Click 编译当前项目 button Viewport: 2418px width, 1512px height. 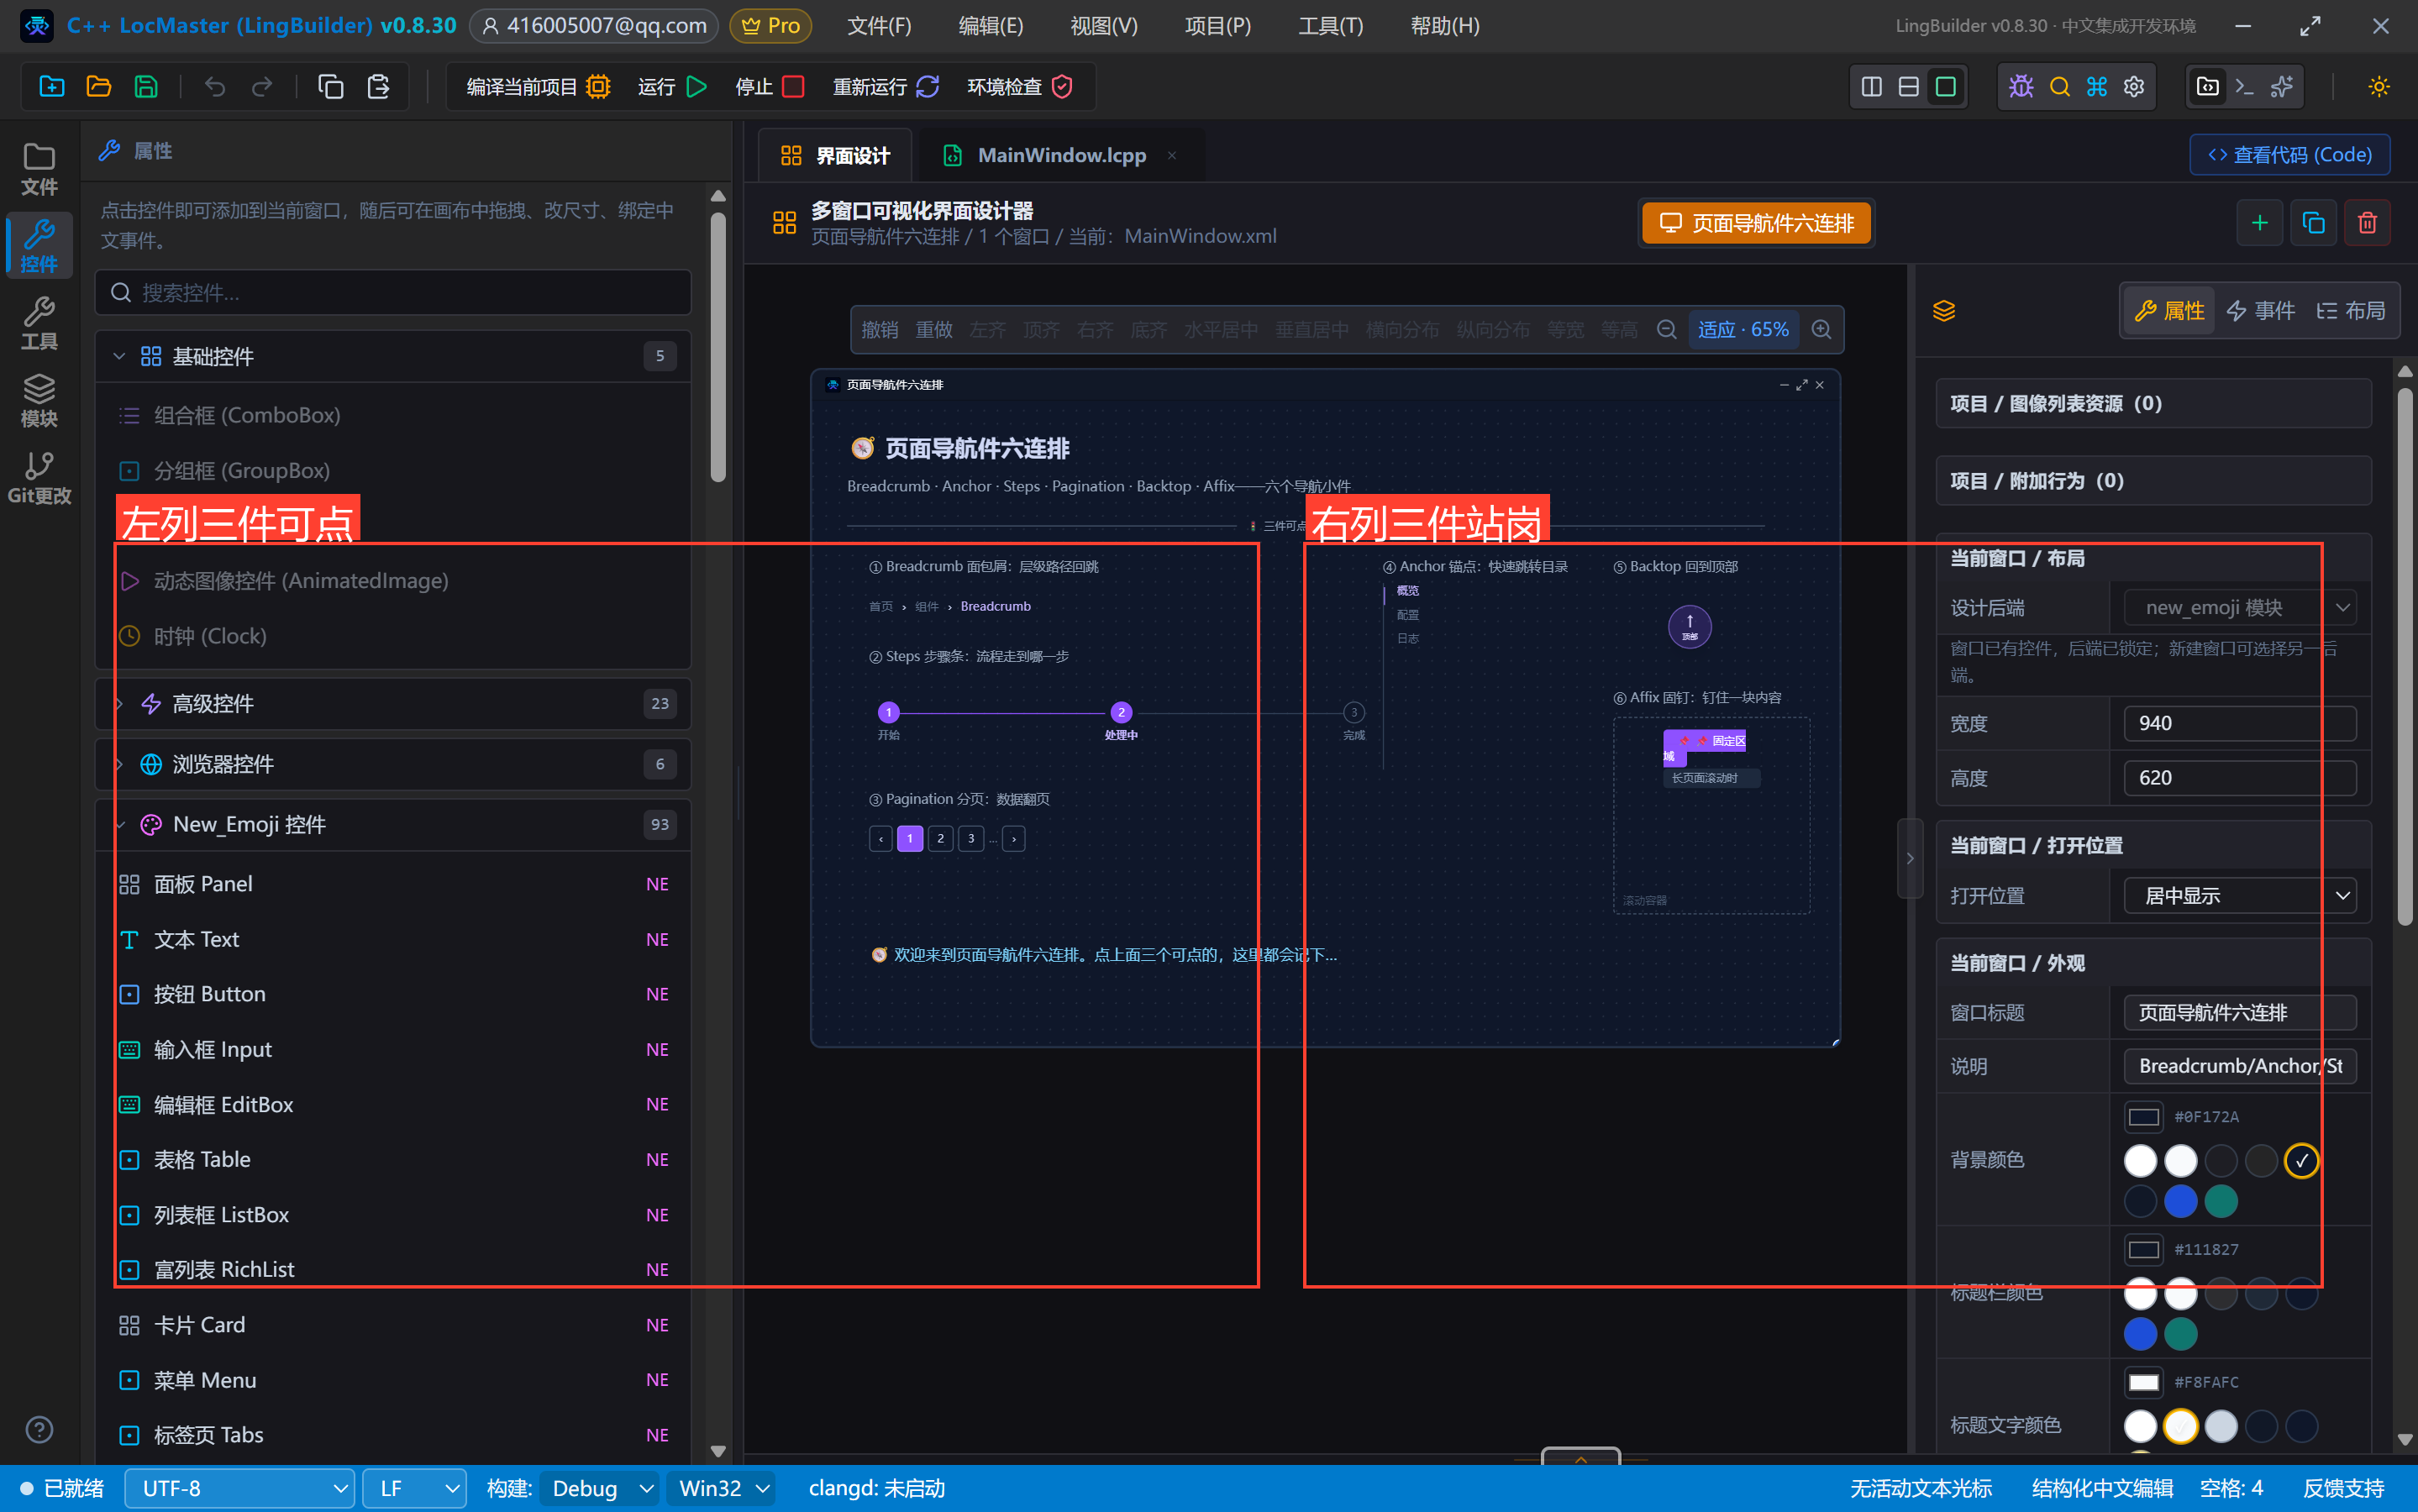538,87
